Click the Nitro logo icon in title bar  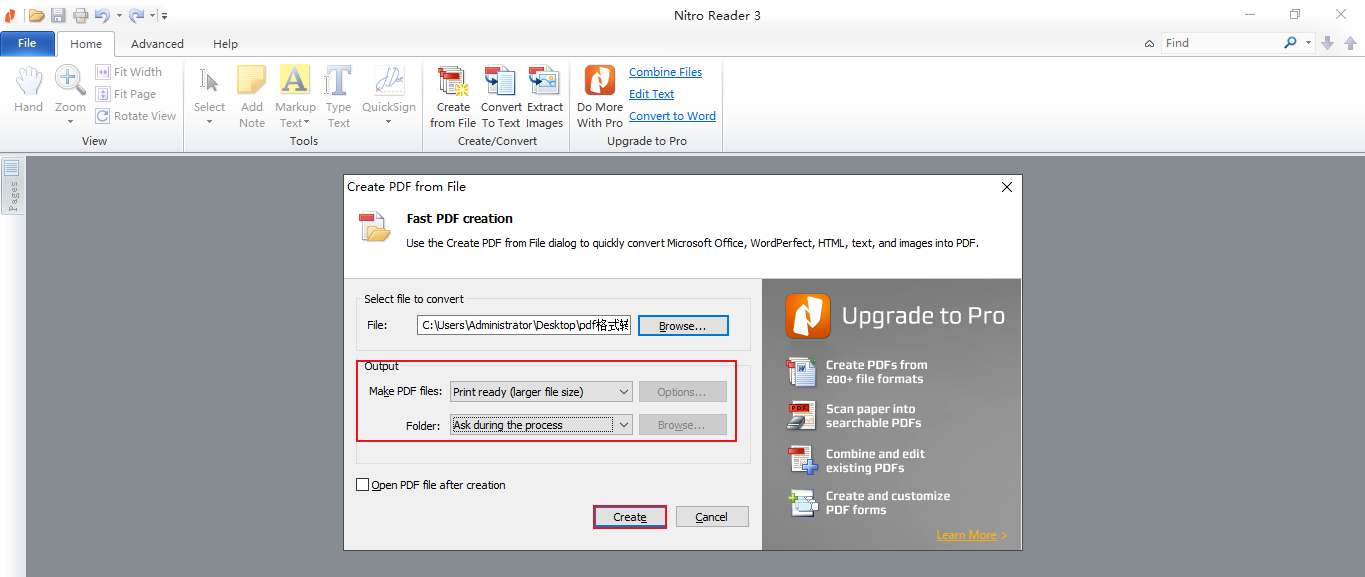point(10,15)
